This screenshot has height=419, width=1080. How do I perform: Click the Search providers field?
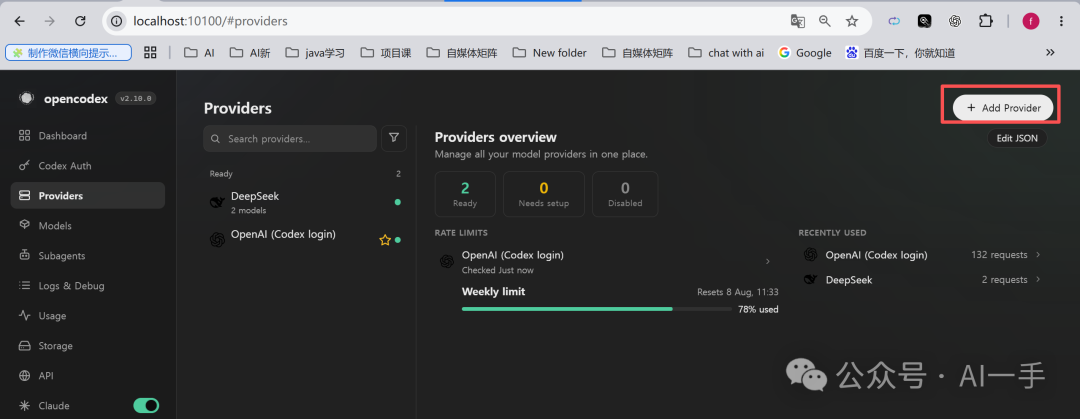[x=290, y=139]
